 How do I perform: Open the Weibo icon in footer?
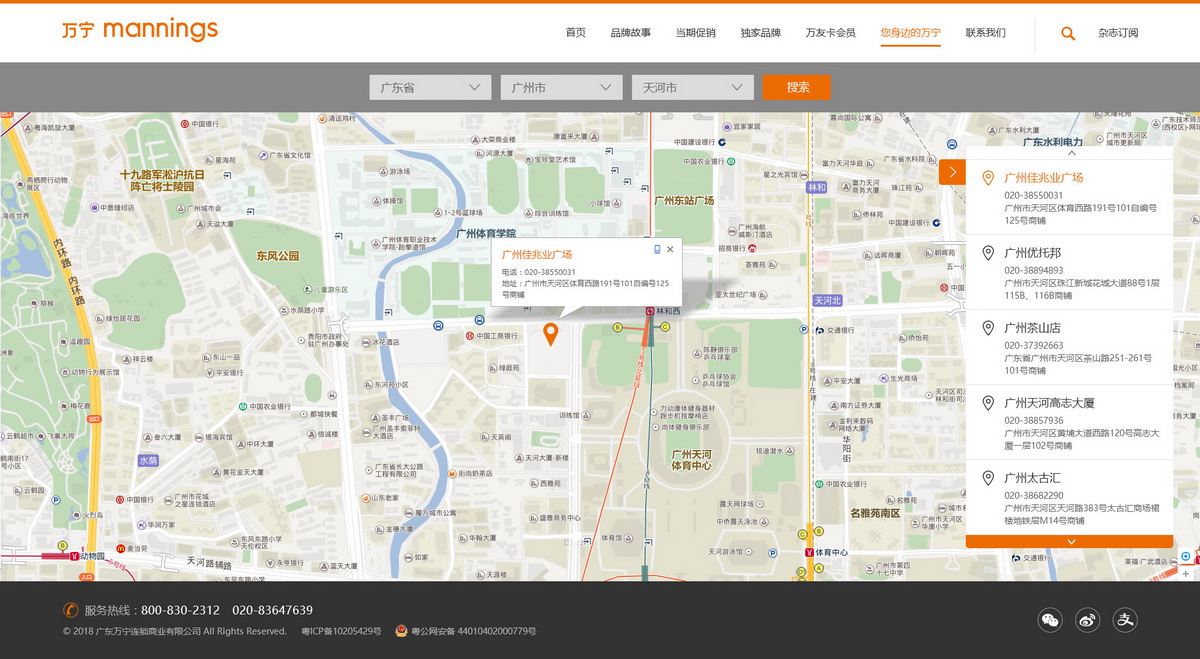click(x=1088, y=620)
